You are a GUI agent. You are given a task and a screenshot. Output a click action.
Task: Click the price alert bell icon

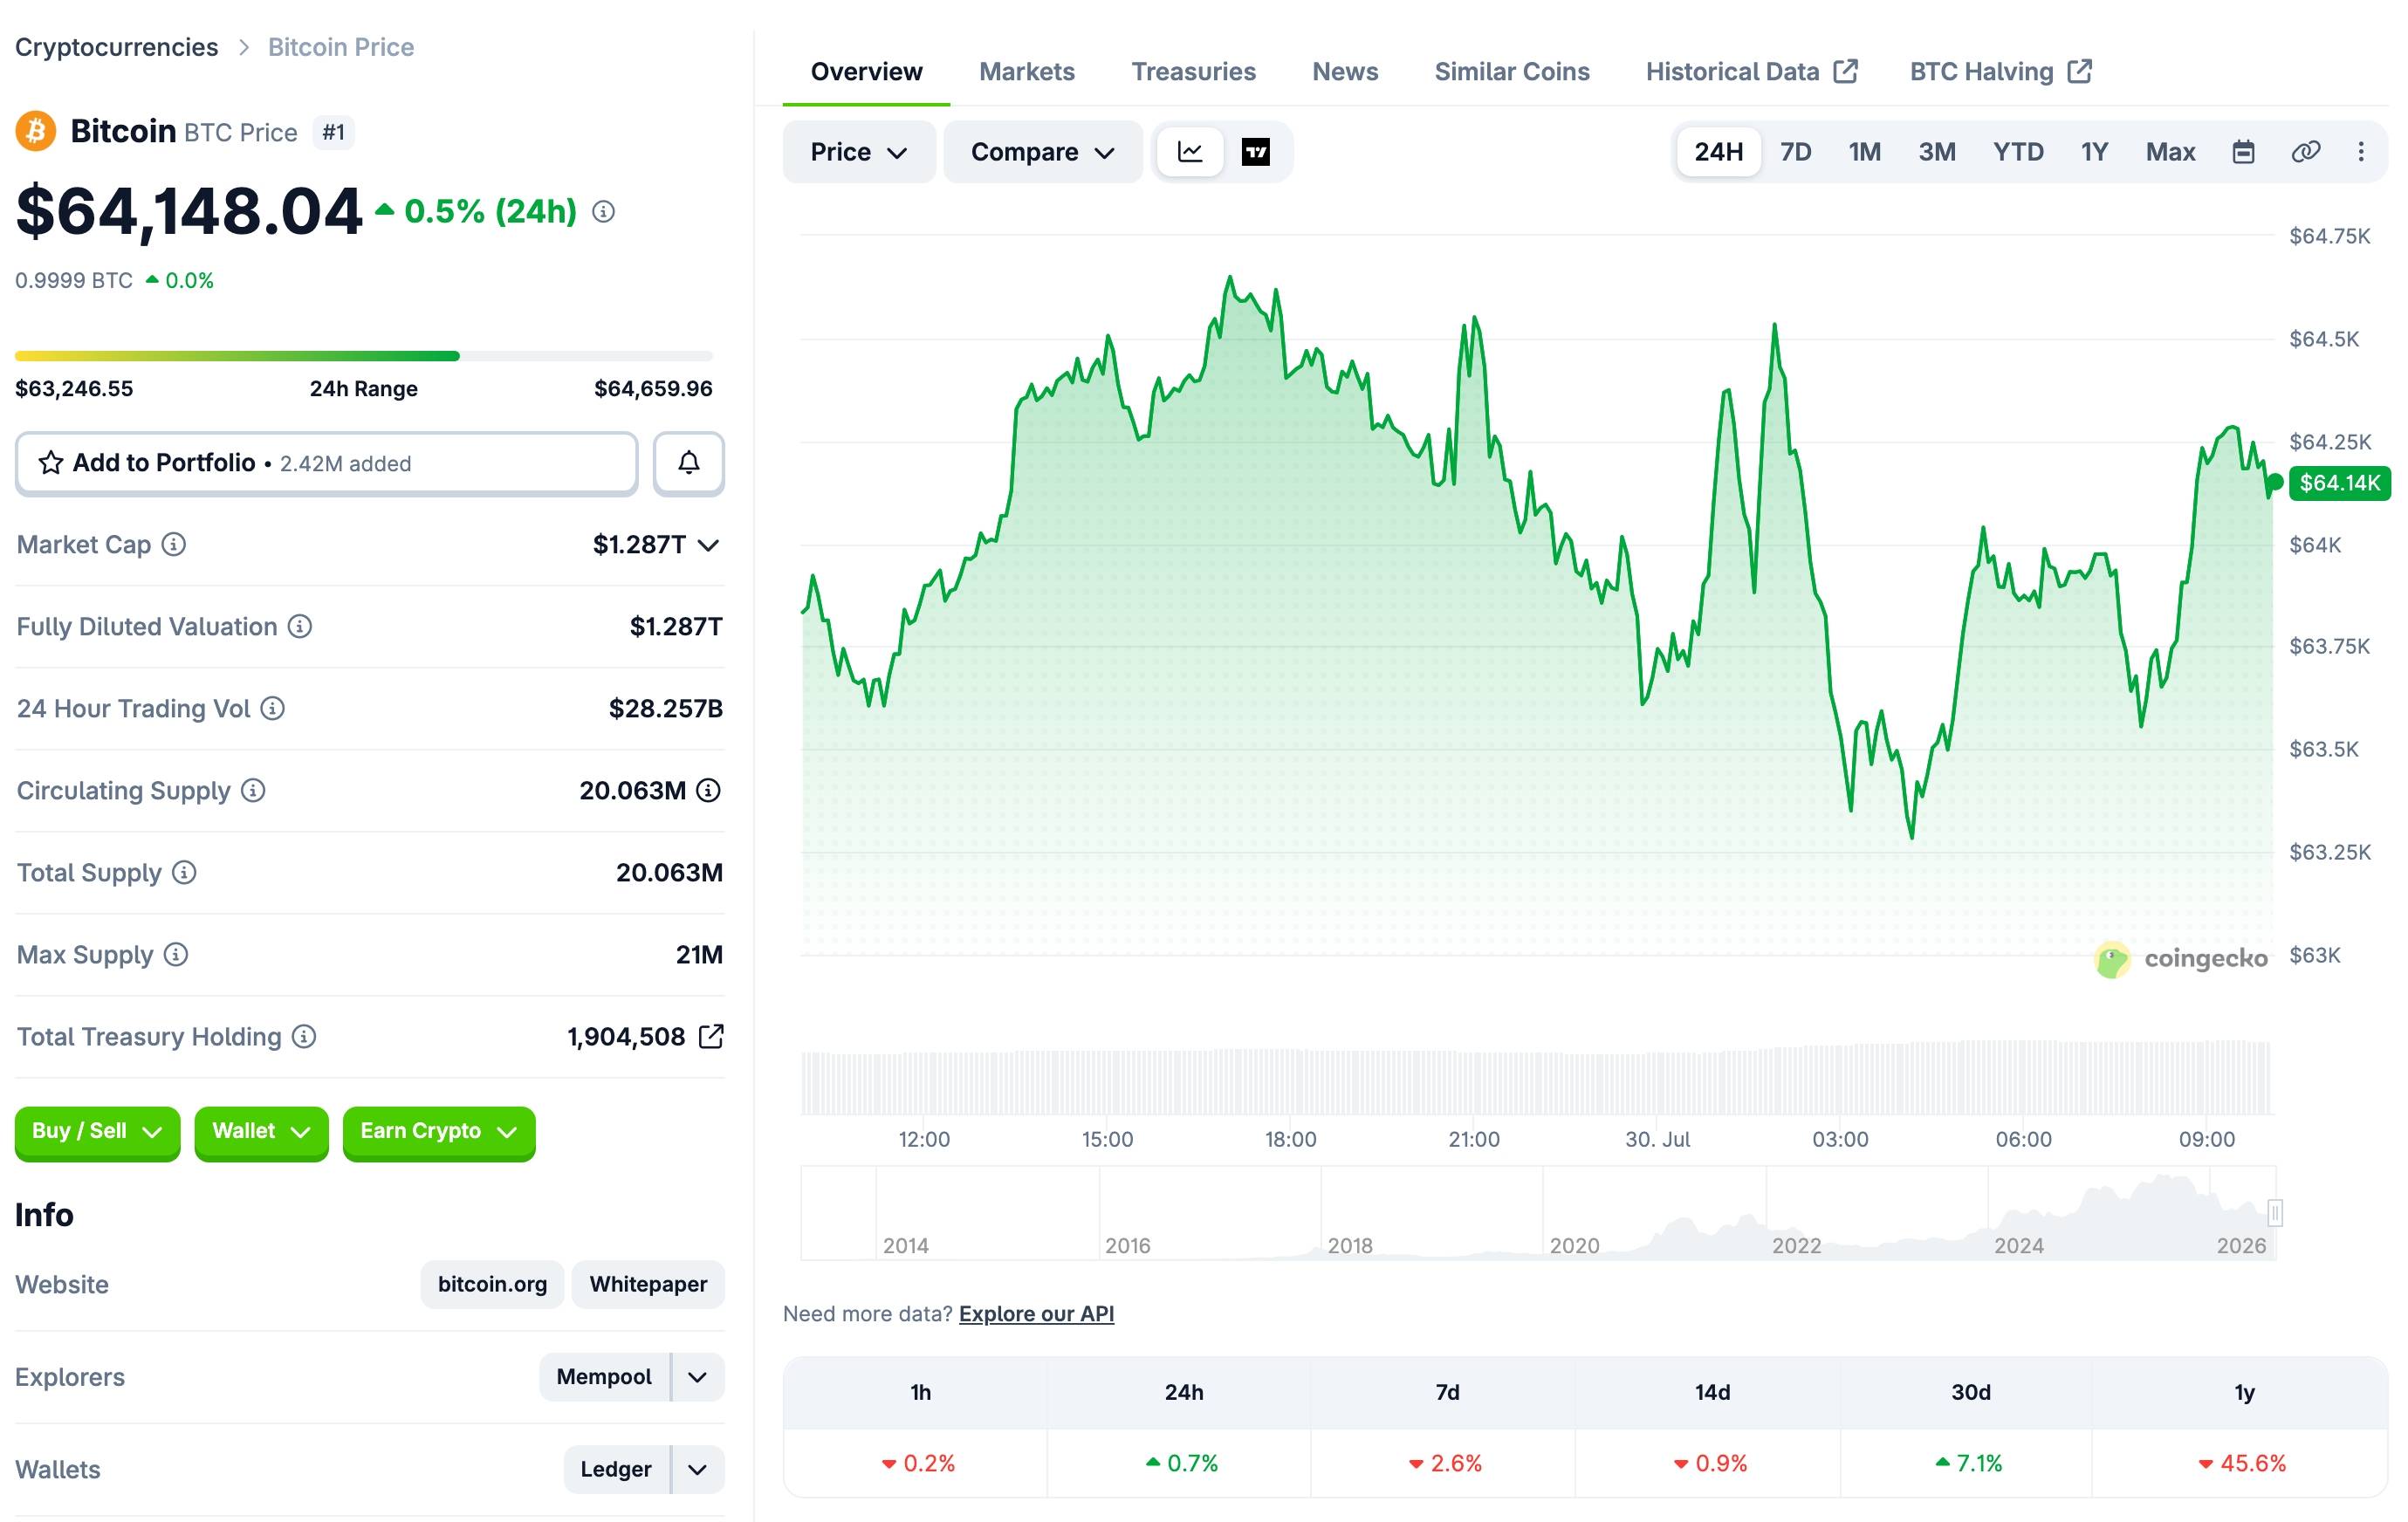pyautogui.click(x=688, y=462)
